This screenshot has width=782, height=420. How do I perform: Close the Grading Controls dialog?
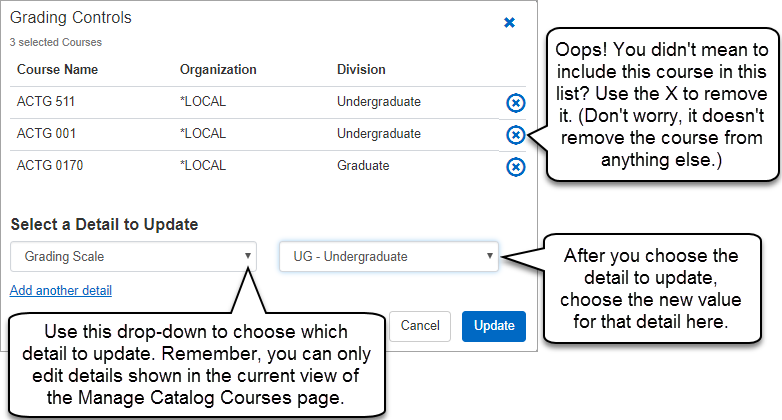(x=509, y=22)
